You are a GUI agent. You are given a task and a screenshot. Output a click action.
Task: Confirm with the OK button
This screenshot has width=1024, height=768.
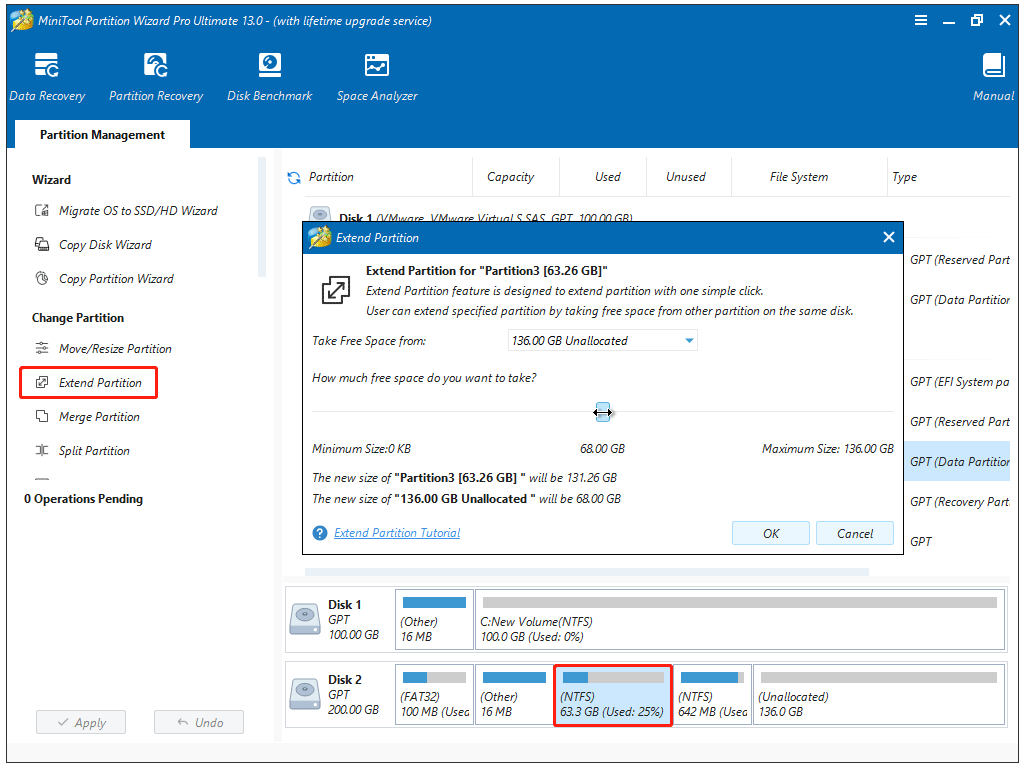[770, 533]
